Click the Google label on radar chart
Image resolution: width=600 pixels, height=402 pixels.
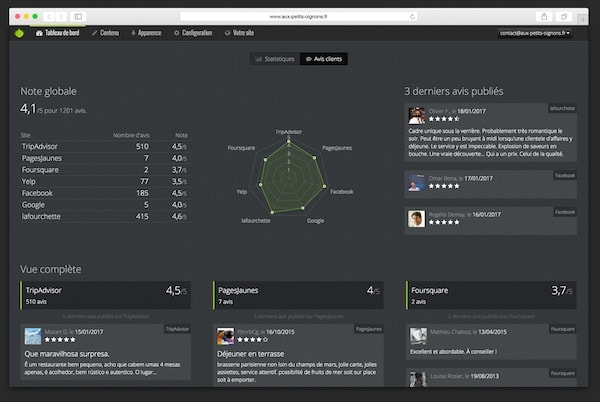pos(315,221)
